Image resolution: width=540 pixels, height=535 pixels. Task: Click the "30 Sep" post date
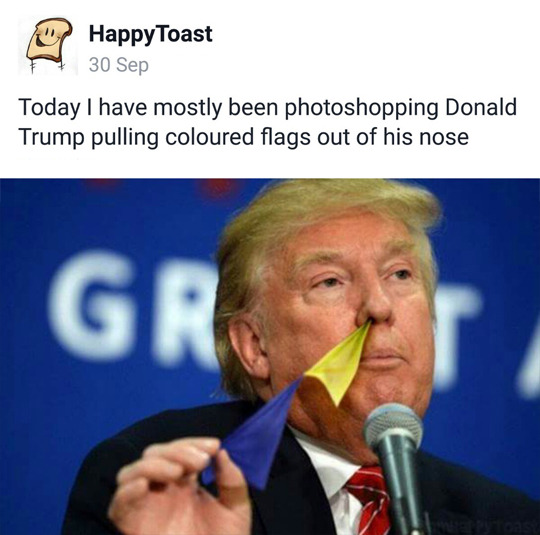(119, 65)
